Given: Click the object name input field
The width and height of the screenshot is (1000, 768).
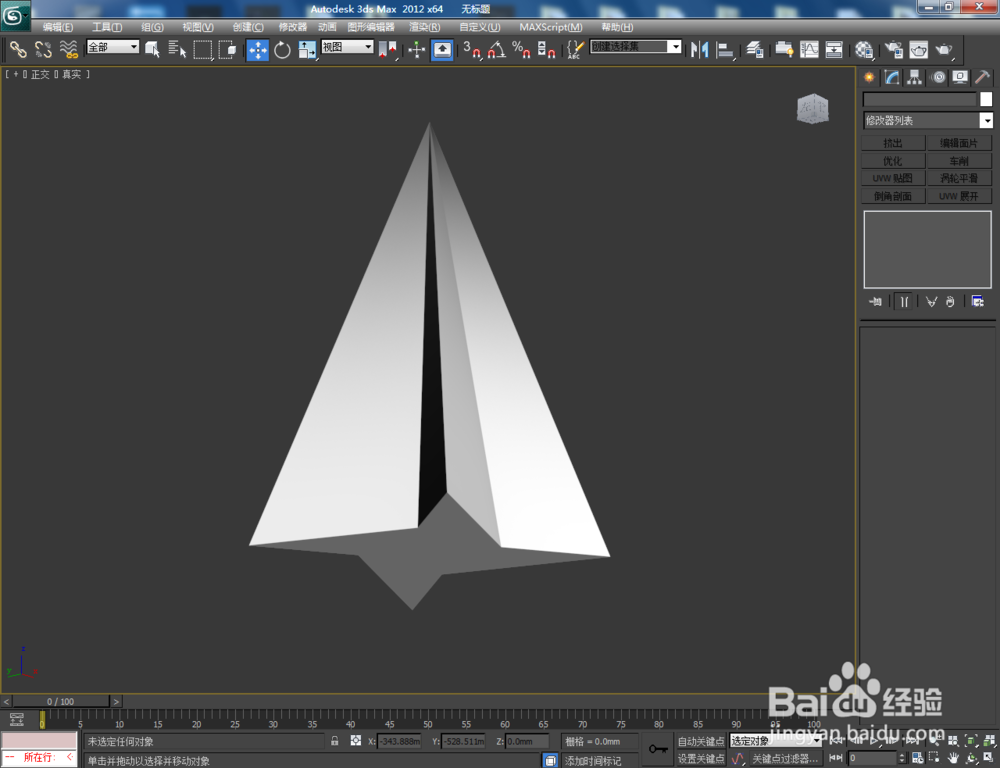Looking at the screenshot, I should point(920,99).
